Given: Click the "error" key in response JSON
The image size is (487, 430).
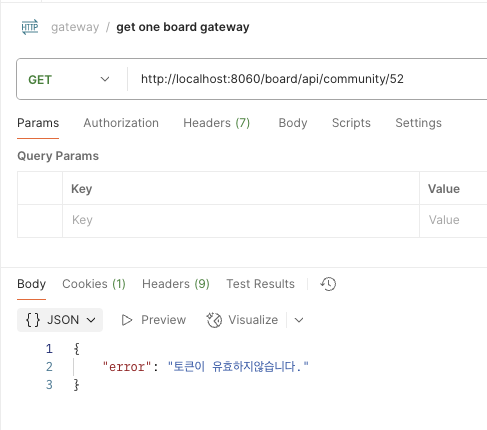Looking at the screenshot, I should (x=126, y=367).
